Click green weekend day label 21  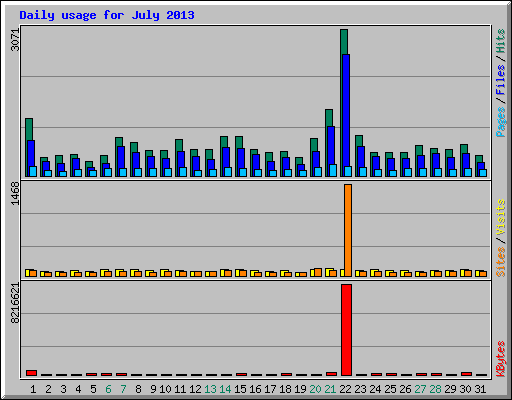click(x=330, y=389)
